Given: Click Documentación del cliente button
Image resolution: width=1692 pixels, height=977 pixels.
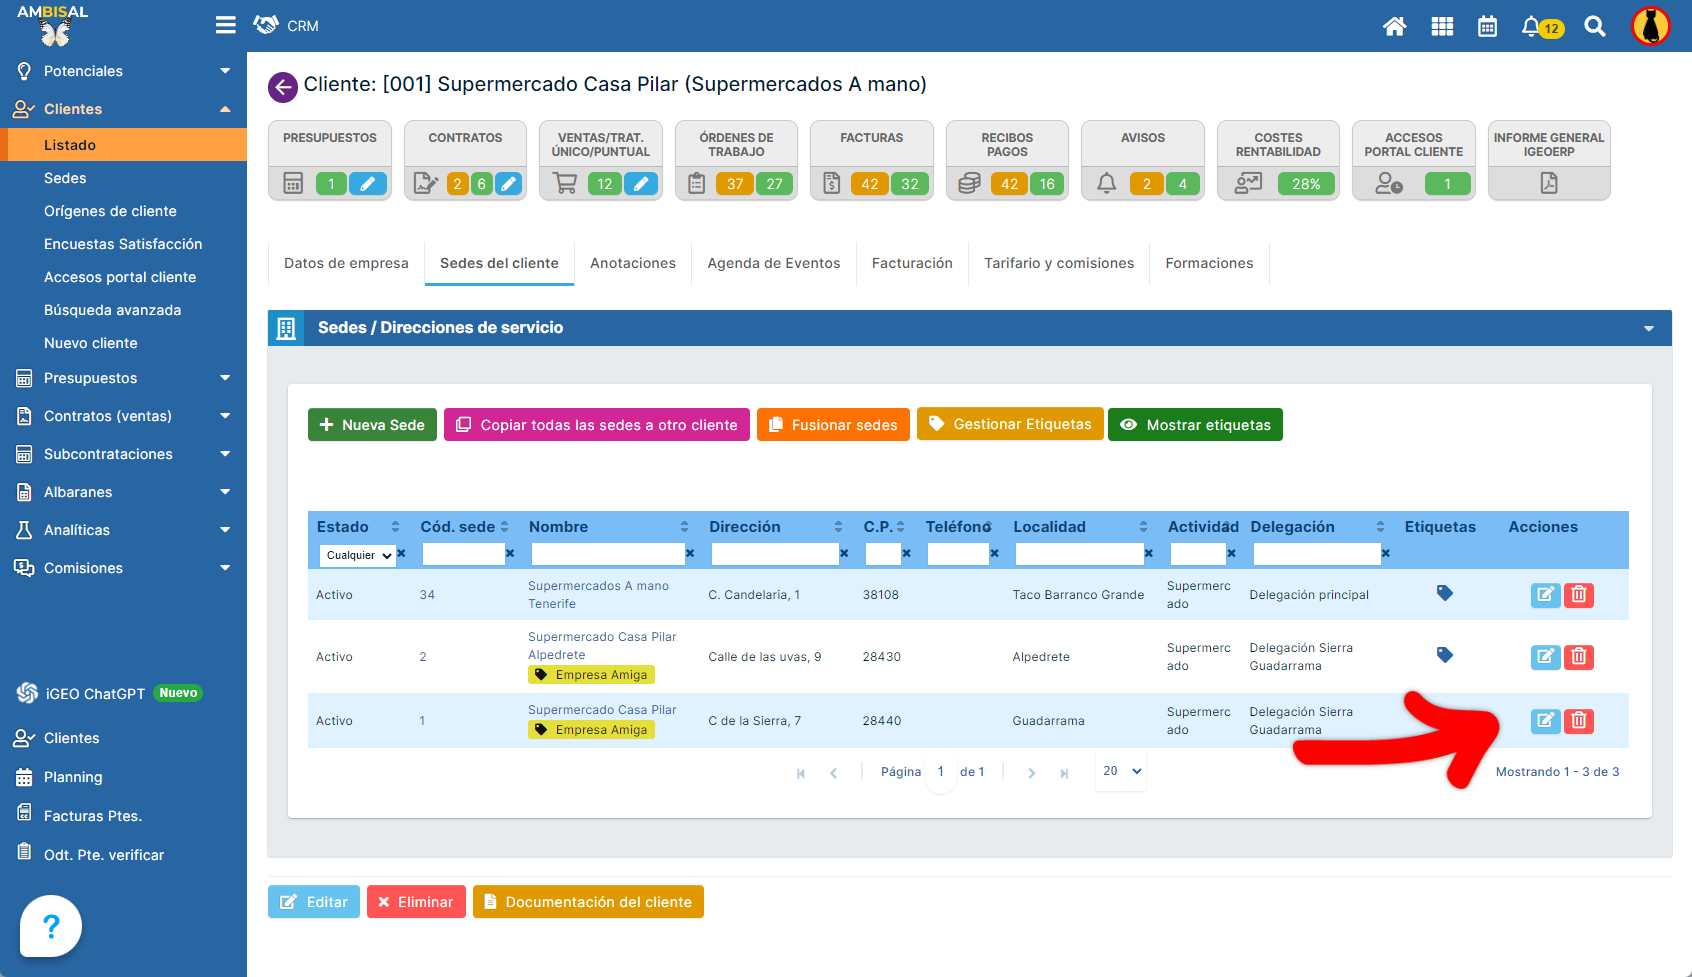Looking at the screenshot, I should pyautogui.click(x=588, y=902).
